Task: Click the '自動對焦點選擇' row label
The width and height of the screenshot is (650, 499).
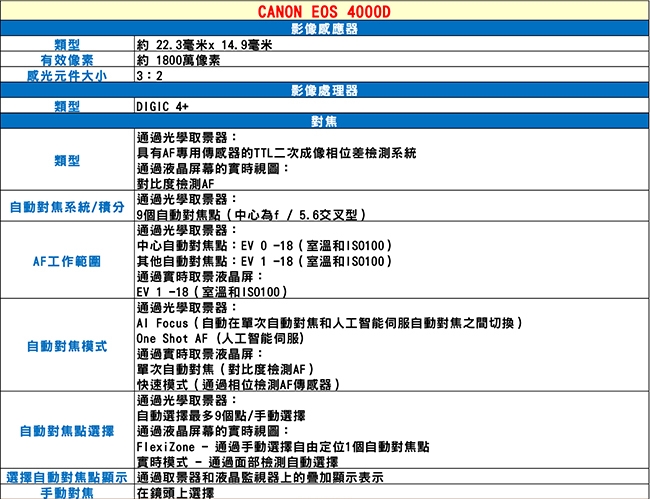Action: coord(67,431)
